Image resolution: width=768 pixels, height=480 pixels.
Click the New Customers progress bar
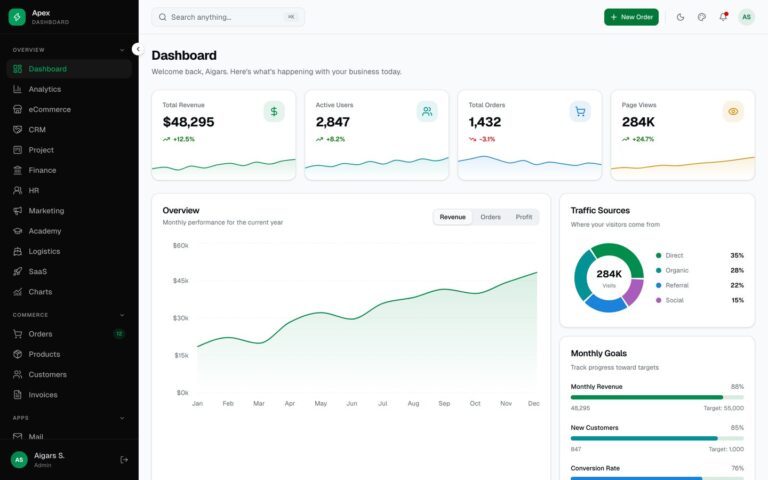point(657,438)
